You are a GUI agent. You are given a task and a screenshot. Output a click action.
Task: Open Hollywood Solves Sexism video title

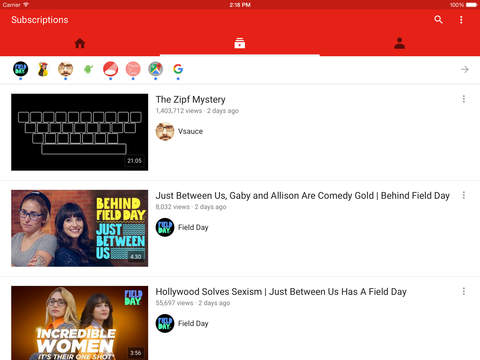point(281,292)
